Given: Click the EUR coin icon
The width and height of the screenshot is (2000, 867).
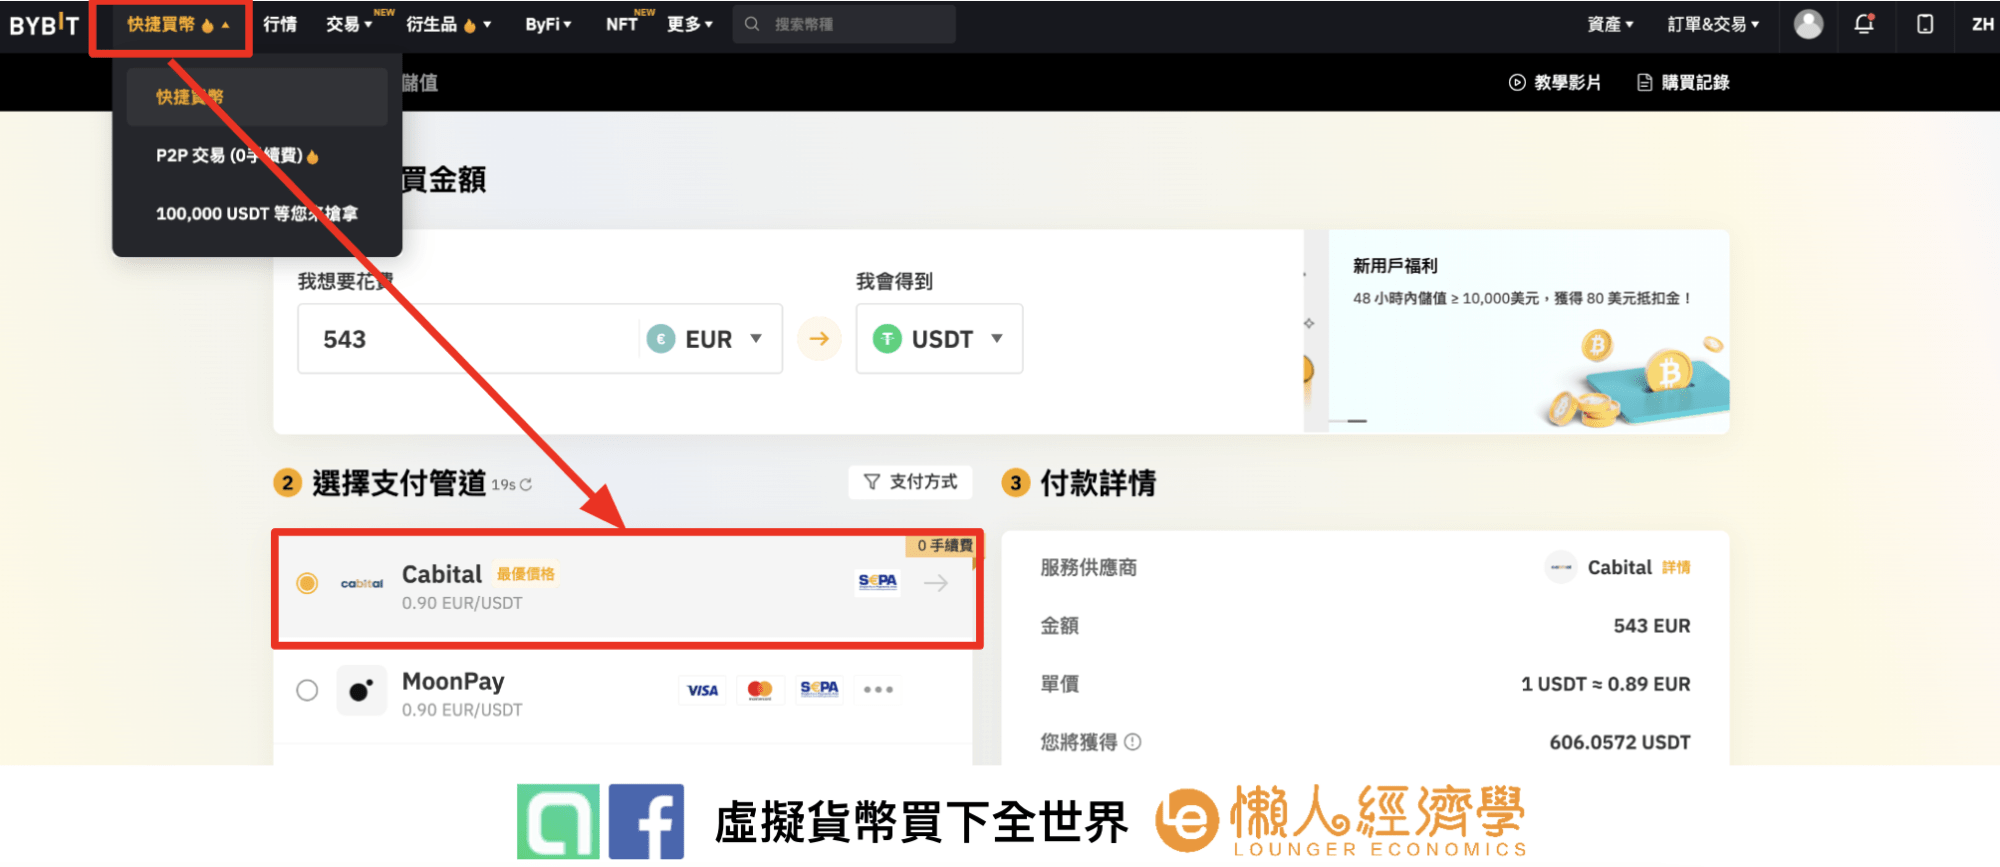Looking at the screenshot, I should pyautogui.click(x=661, y=340).
